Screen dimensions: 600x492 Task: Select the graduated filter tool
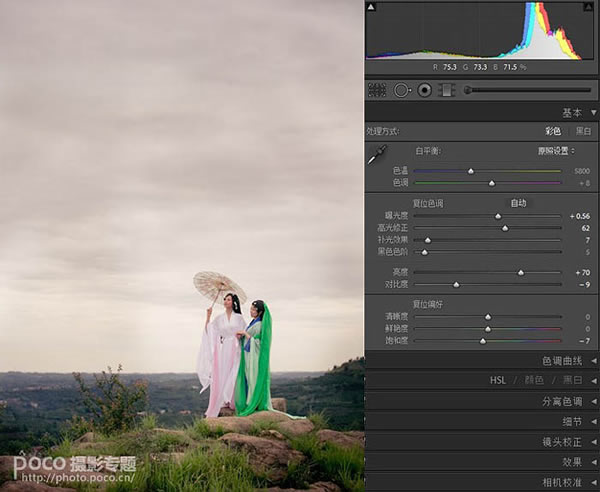click(x=446, y=90)
